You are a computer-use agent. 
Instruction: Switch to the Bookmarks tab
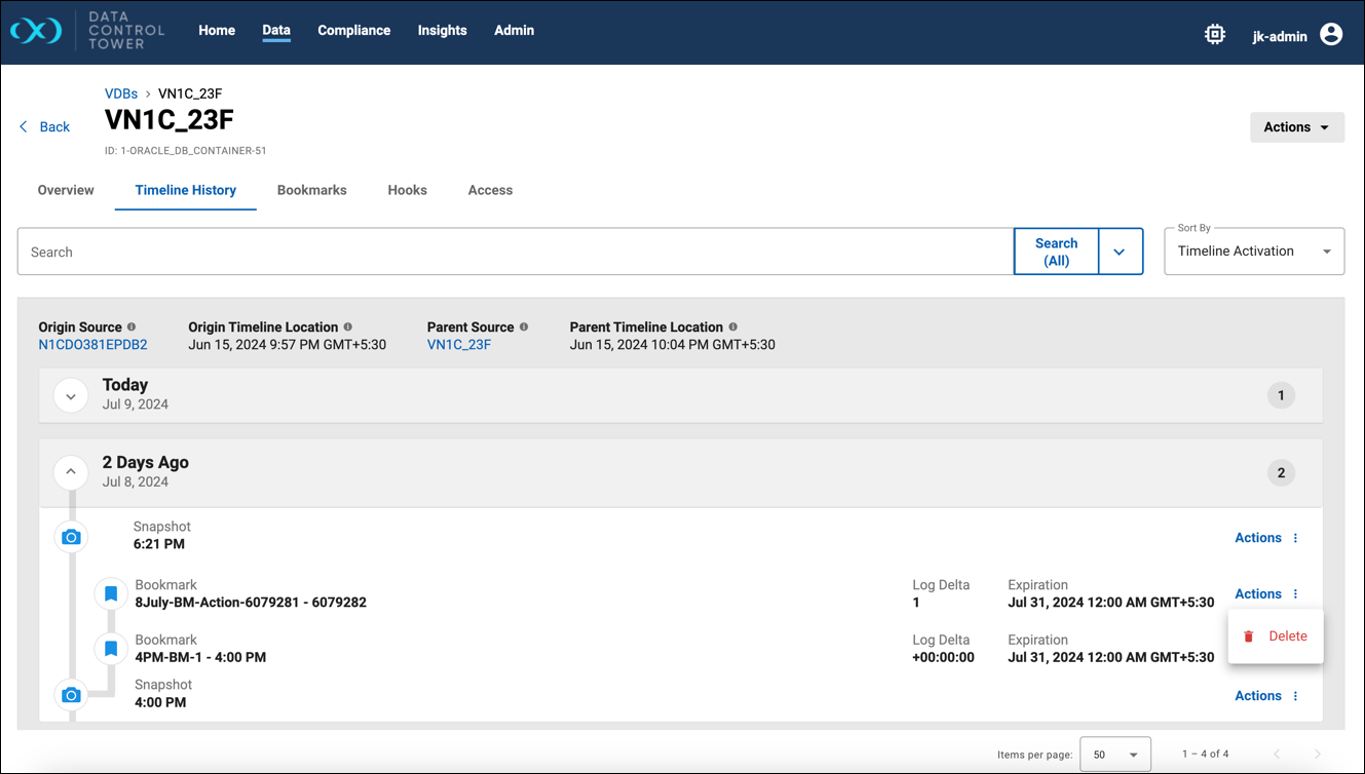tap(312, 190)
